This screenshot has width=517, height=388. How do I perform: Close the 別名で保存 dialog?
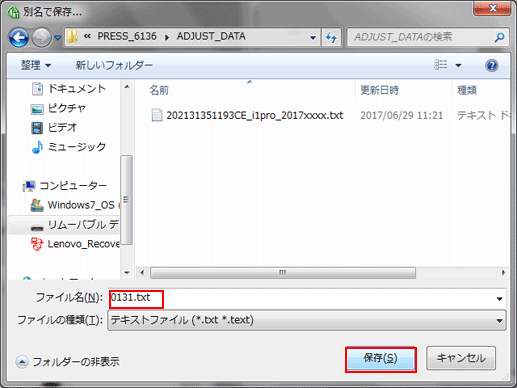(x=492, y=8)
